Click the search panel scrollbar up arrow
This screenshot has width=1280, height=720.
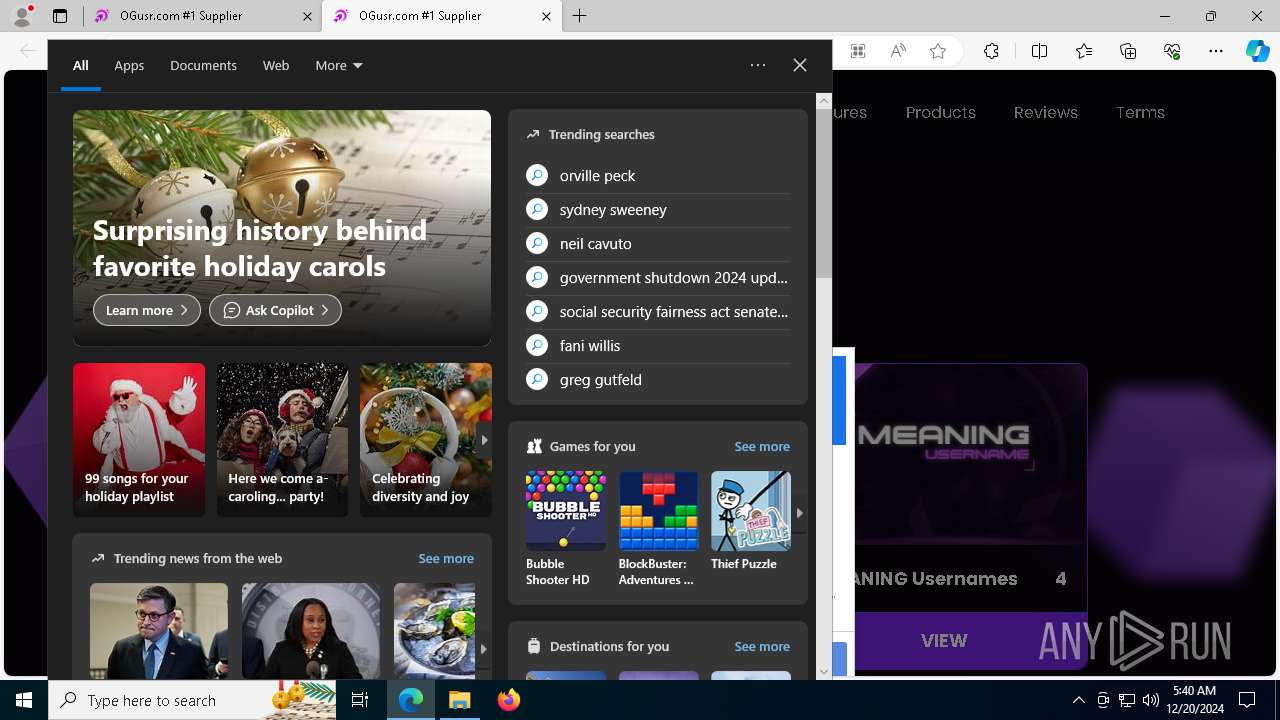click(824, 101)
